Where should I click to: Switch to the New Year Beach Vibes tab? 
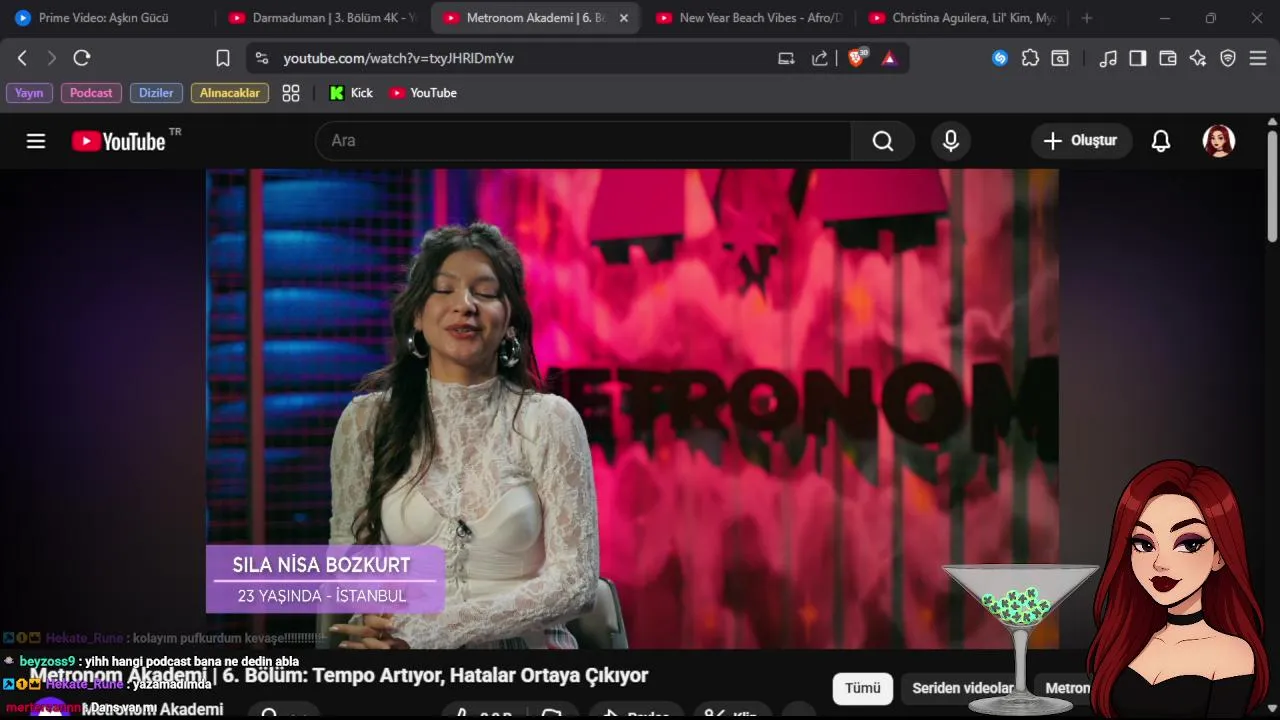pos(750,18)
